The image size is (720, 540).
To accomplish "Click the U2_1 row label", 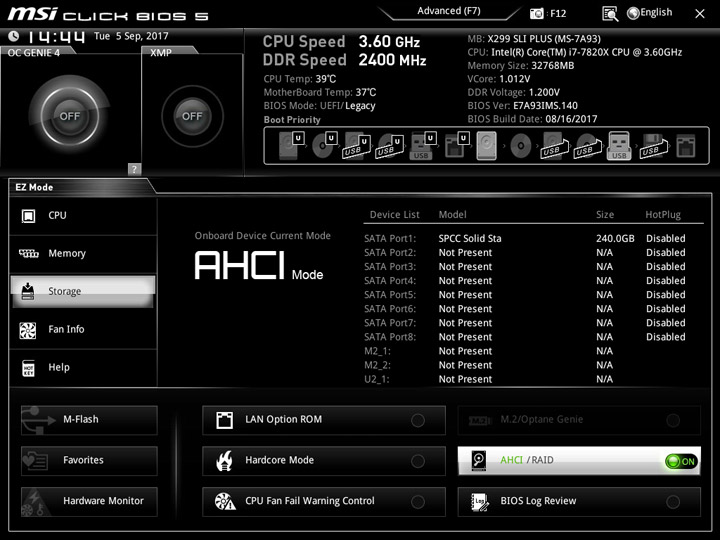I will click(377, 379).
